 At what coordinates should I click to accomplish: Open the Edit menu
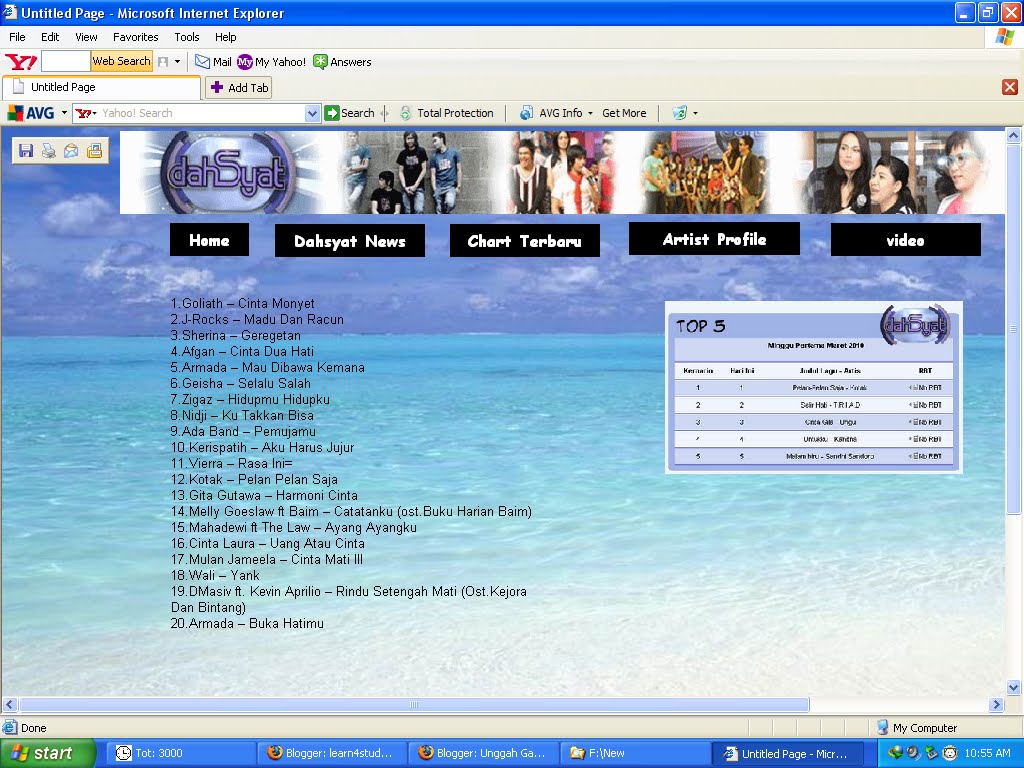click(x=50, y=37)
